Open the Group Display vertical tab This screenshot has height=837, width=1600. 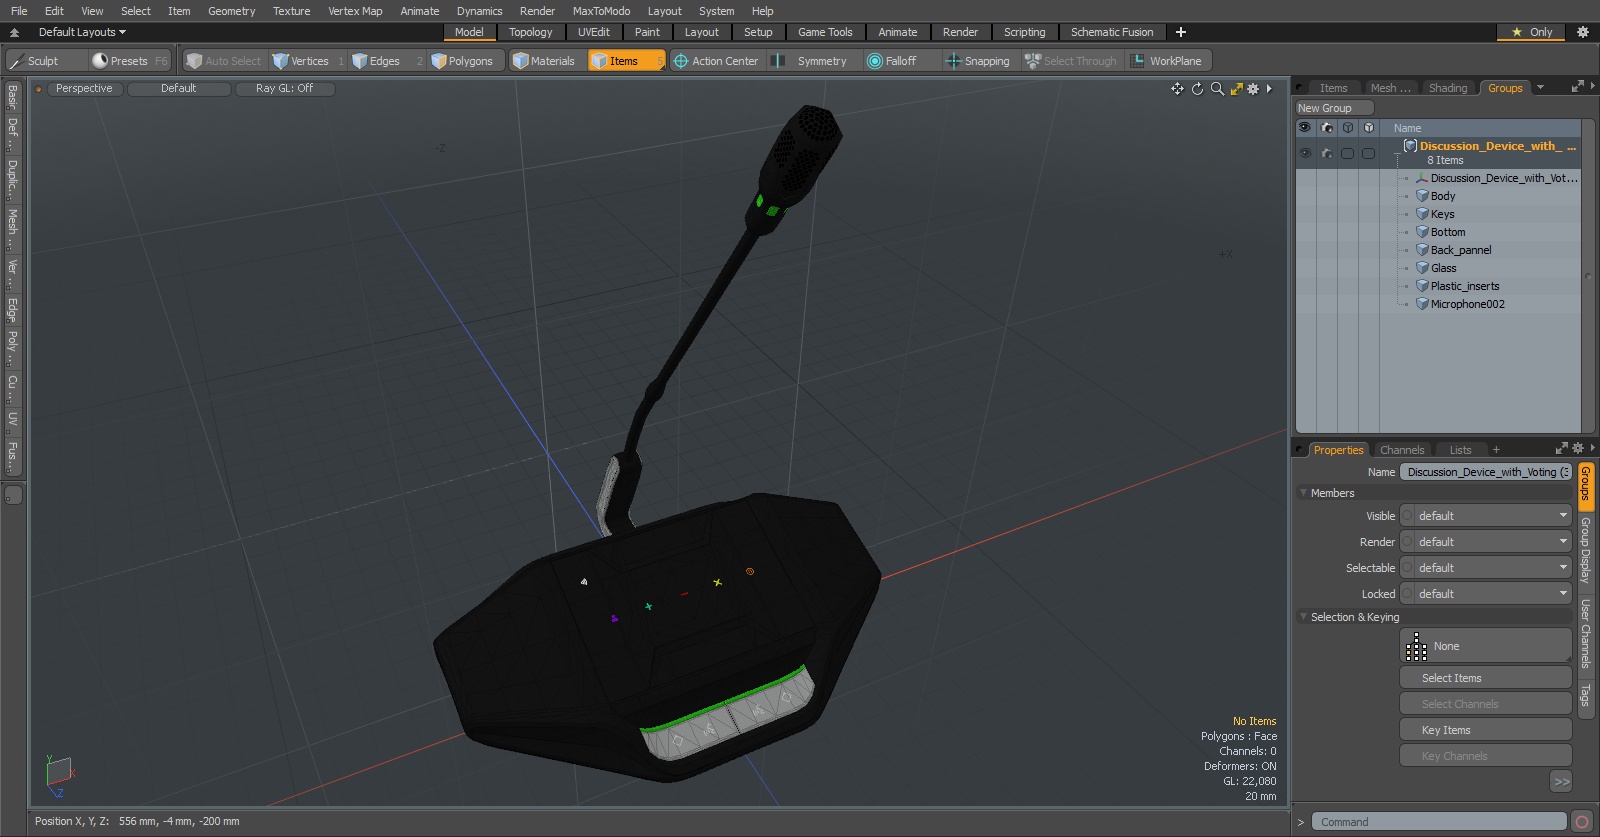click(x=1585, y=550)
